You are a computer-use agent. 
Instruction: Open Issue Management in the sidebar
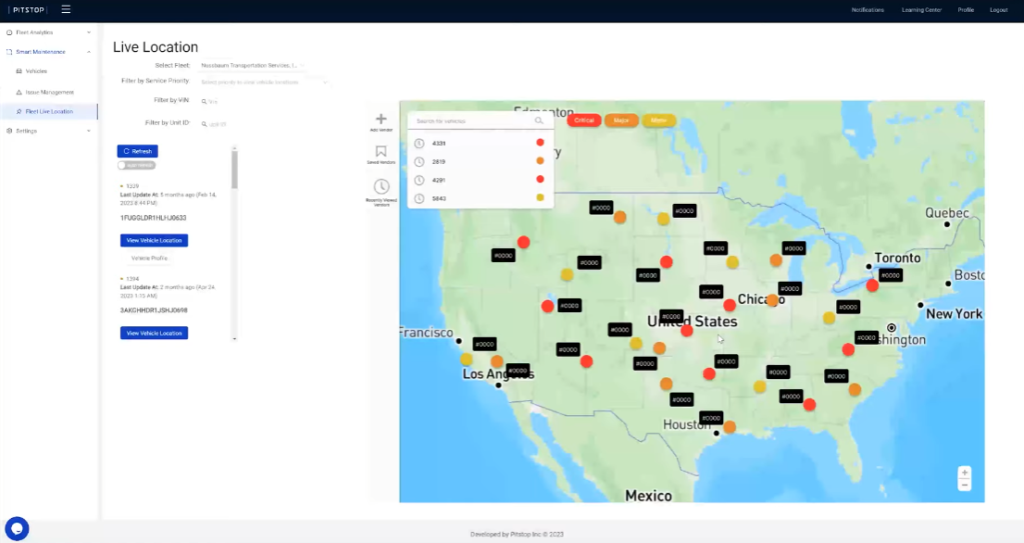pyautogui.click(x=50, y=91)
